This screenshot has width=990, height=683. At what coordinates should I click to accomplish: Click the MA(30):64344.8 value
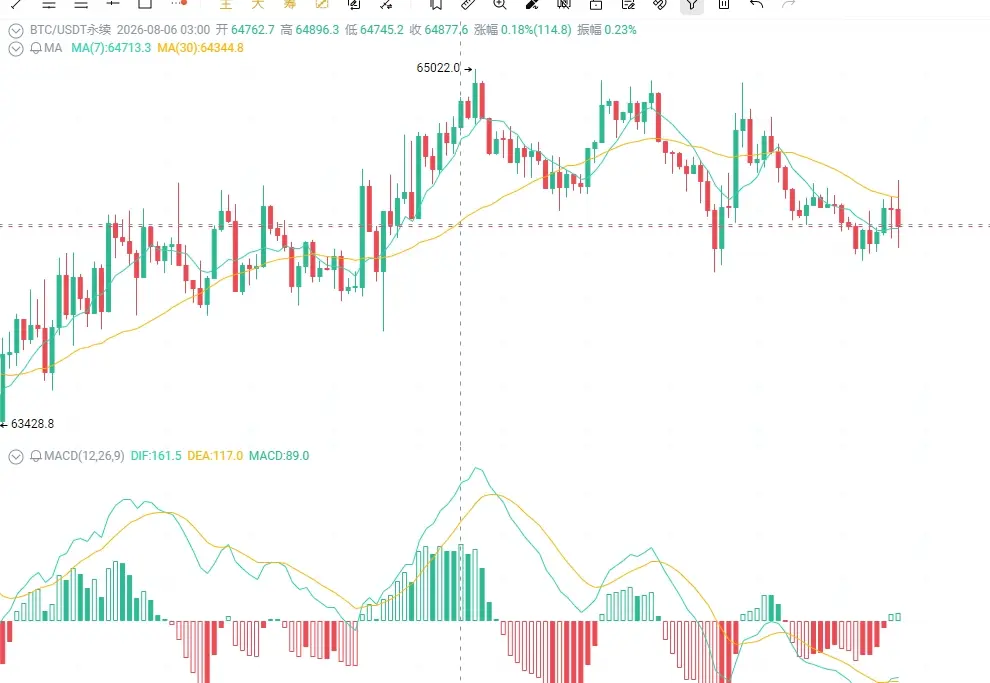coord(200,48)
